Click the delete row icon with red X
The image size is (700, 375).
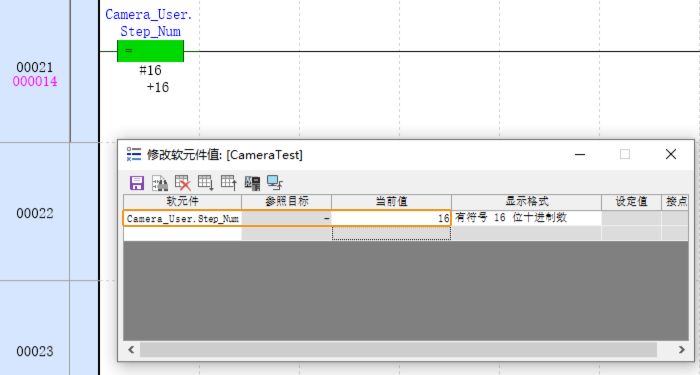183,183
